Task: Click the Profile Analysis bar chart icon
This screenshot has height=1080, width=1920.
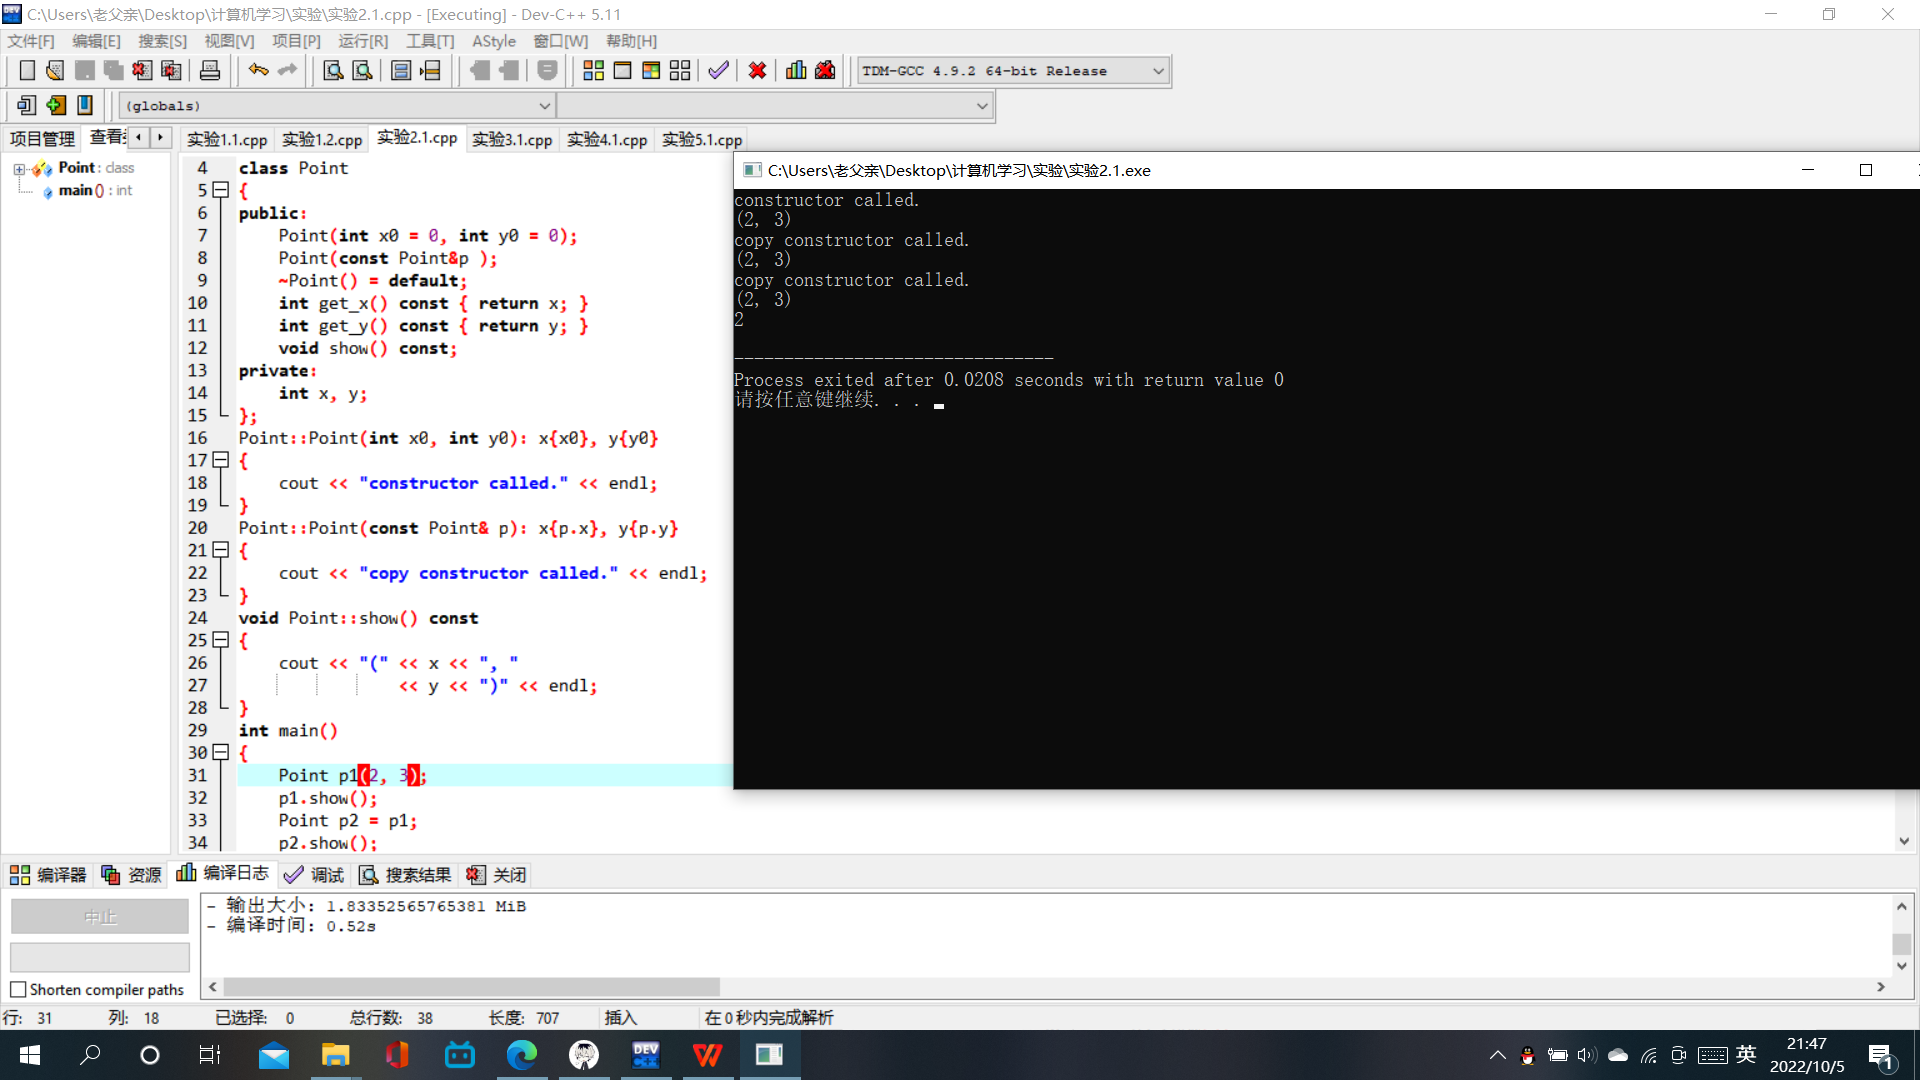Action: 796,71
